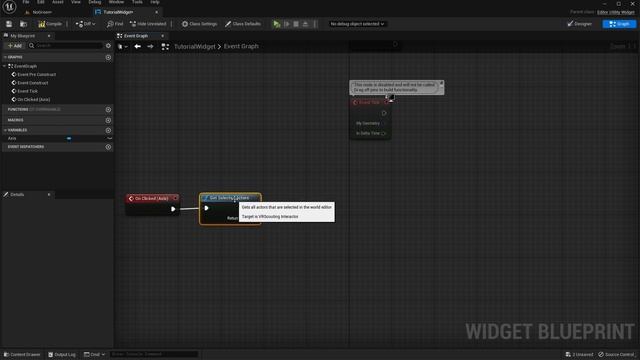Open the View menu

pyautogui.click(x=76, y=2)
